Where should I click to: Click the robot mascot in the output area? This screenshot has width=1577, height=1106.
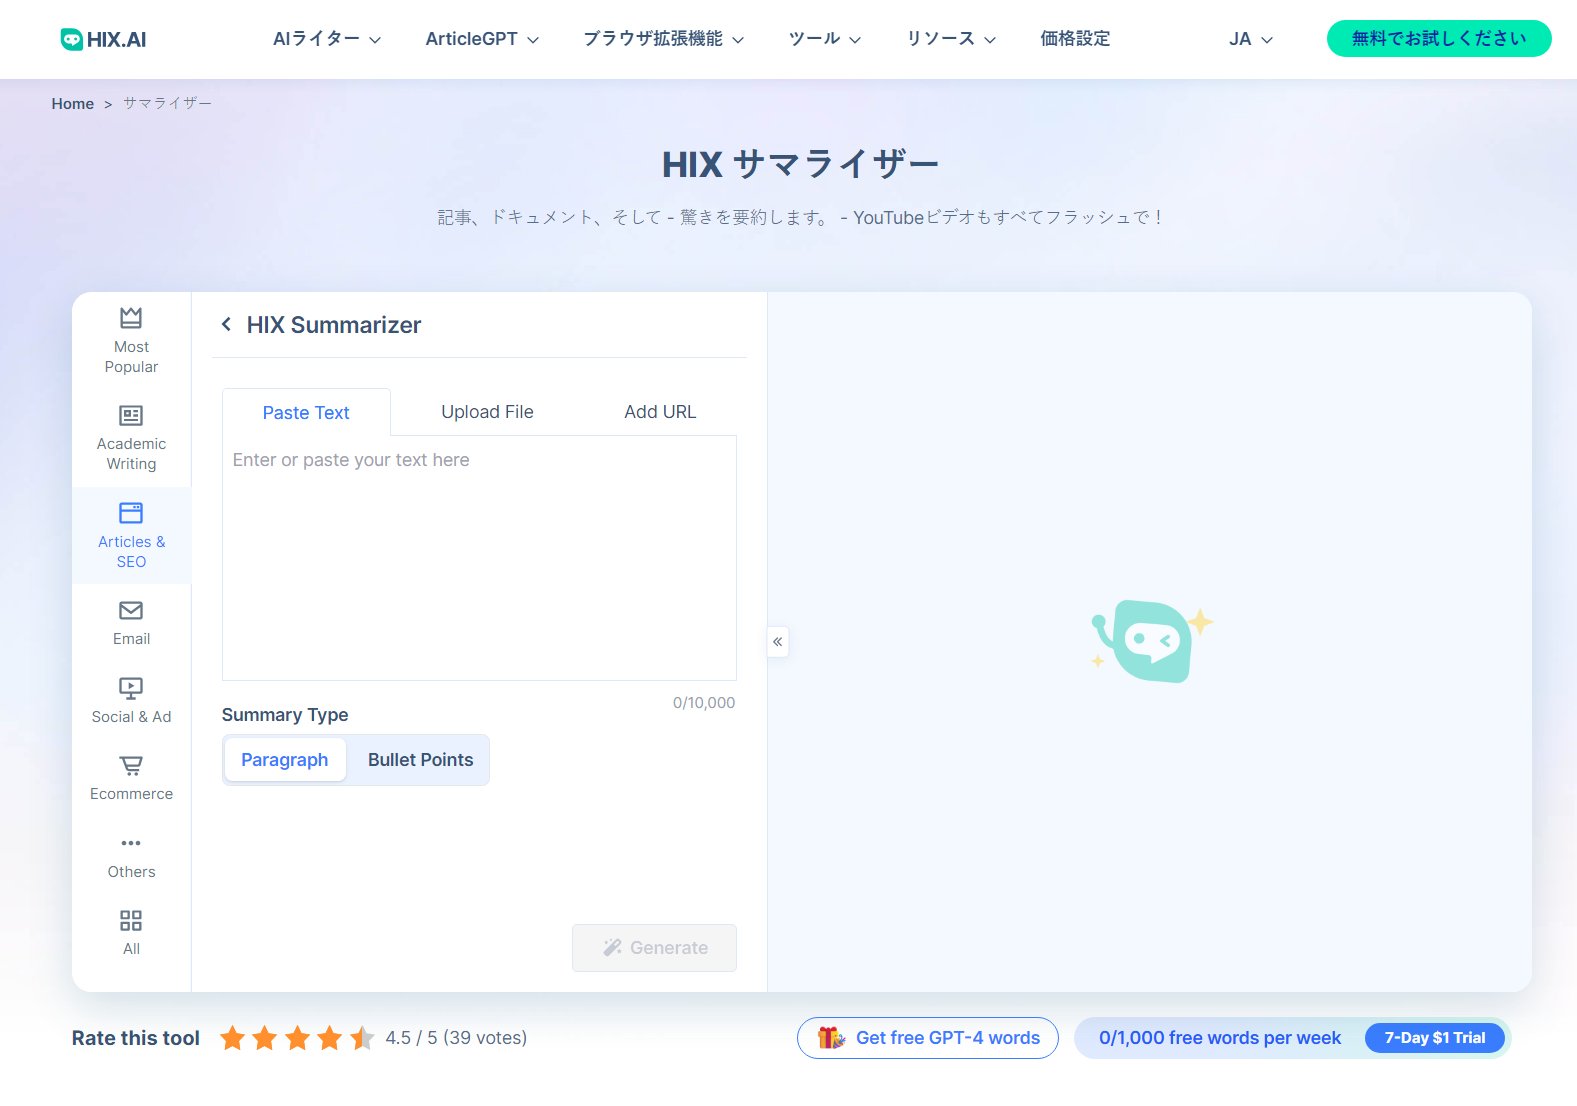point(1152,641)
